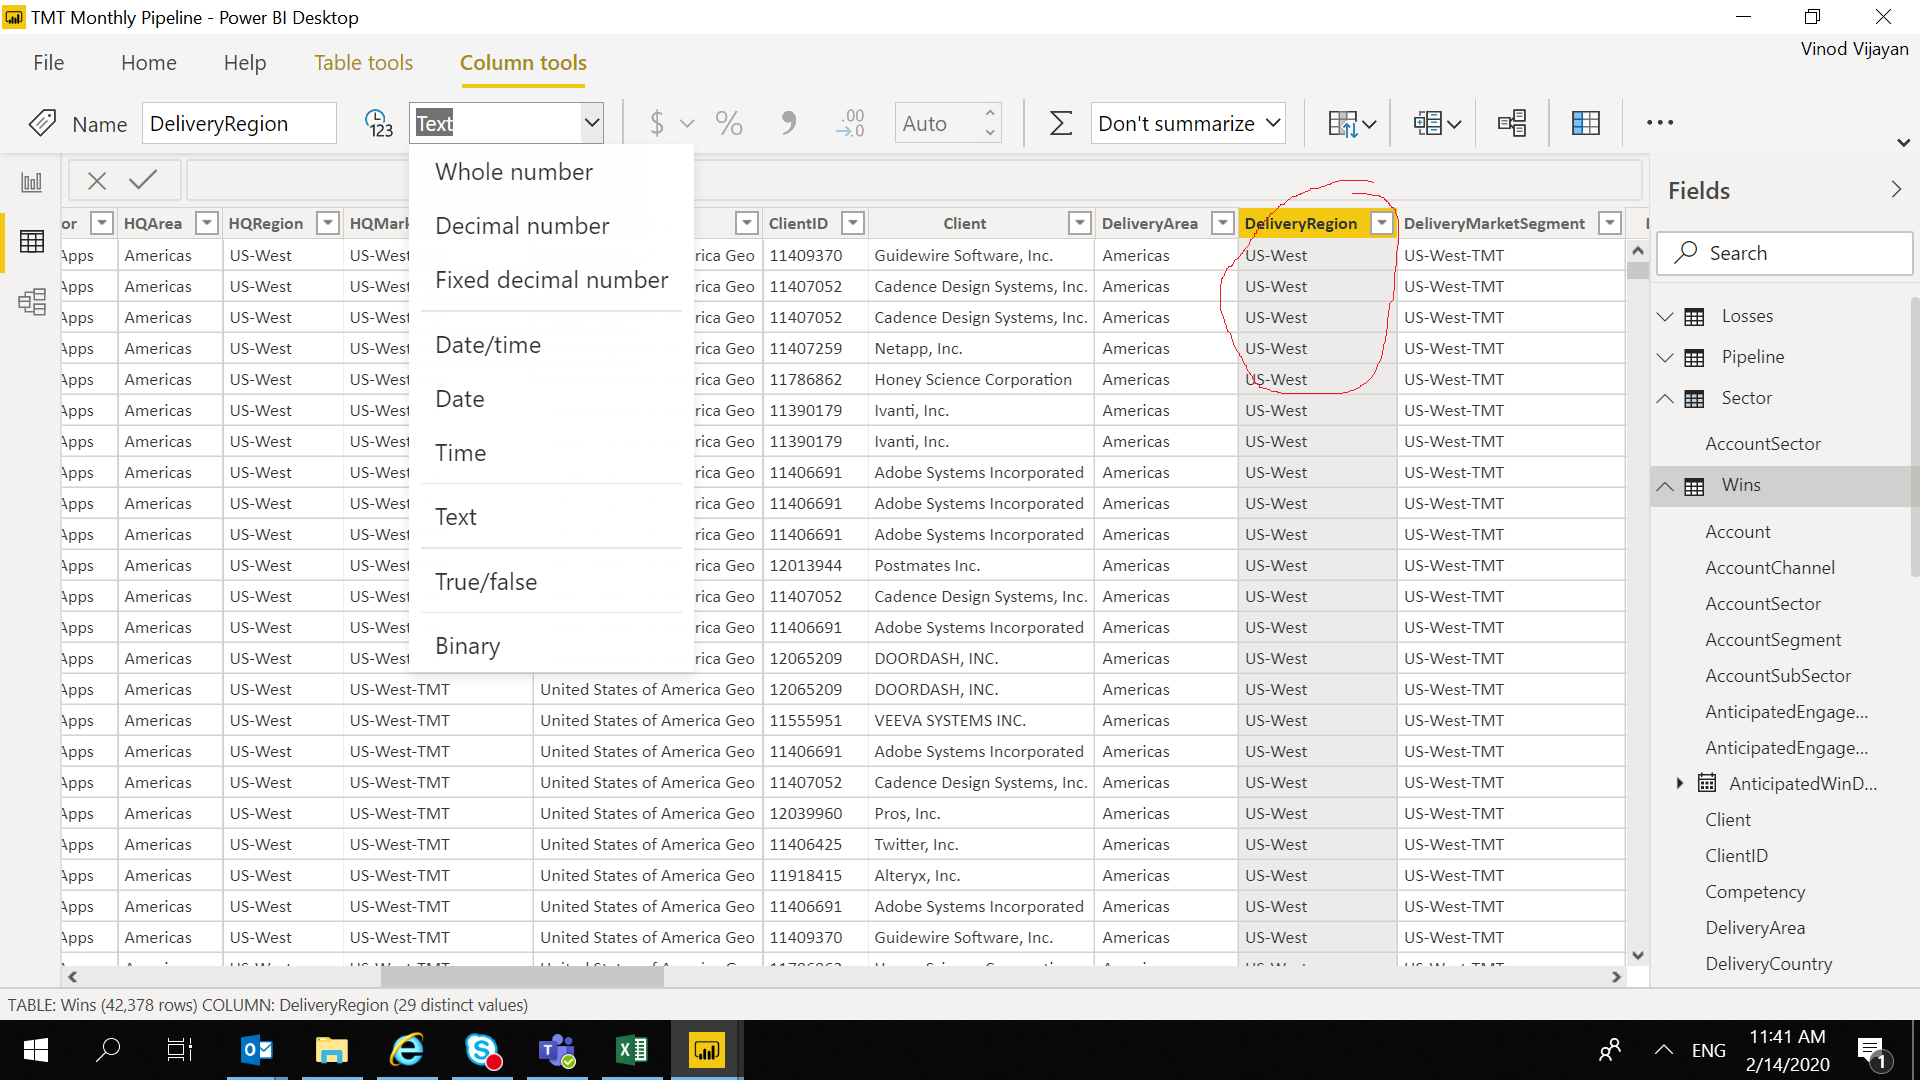
Task: Open the Table tools tab
Action: tap(363, 63)
